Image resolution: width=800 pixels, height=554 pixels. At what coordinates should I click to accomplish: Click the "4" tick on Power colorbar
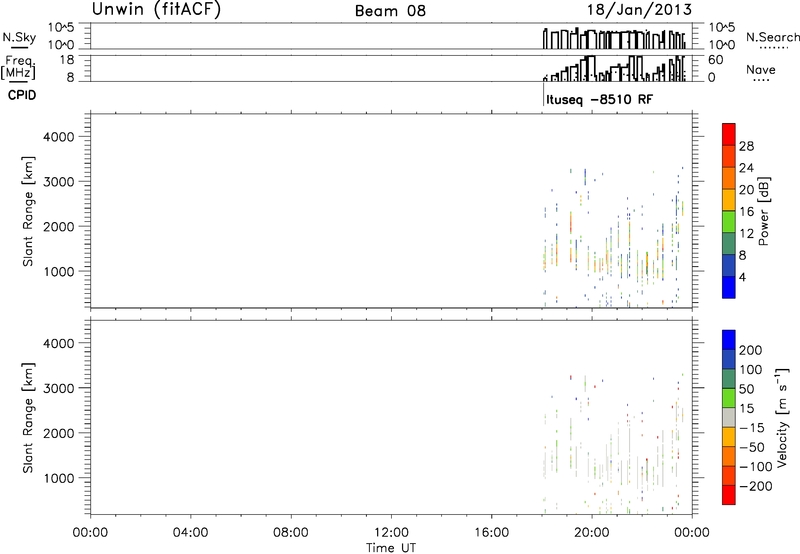tap(742, 277)
